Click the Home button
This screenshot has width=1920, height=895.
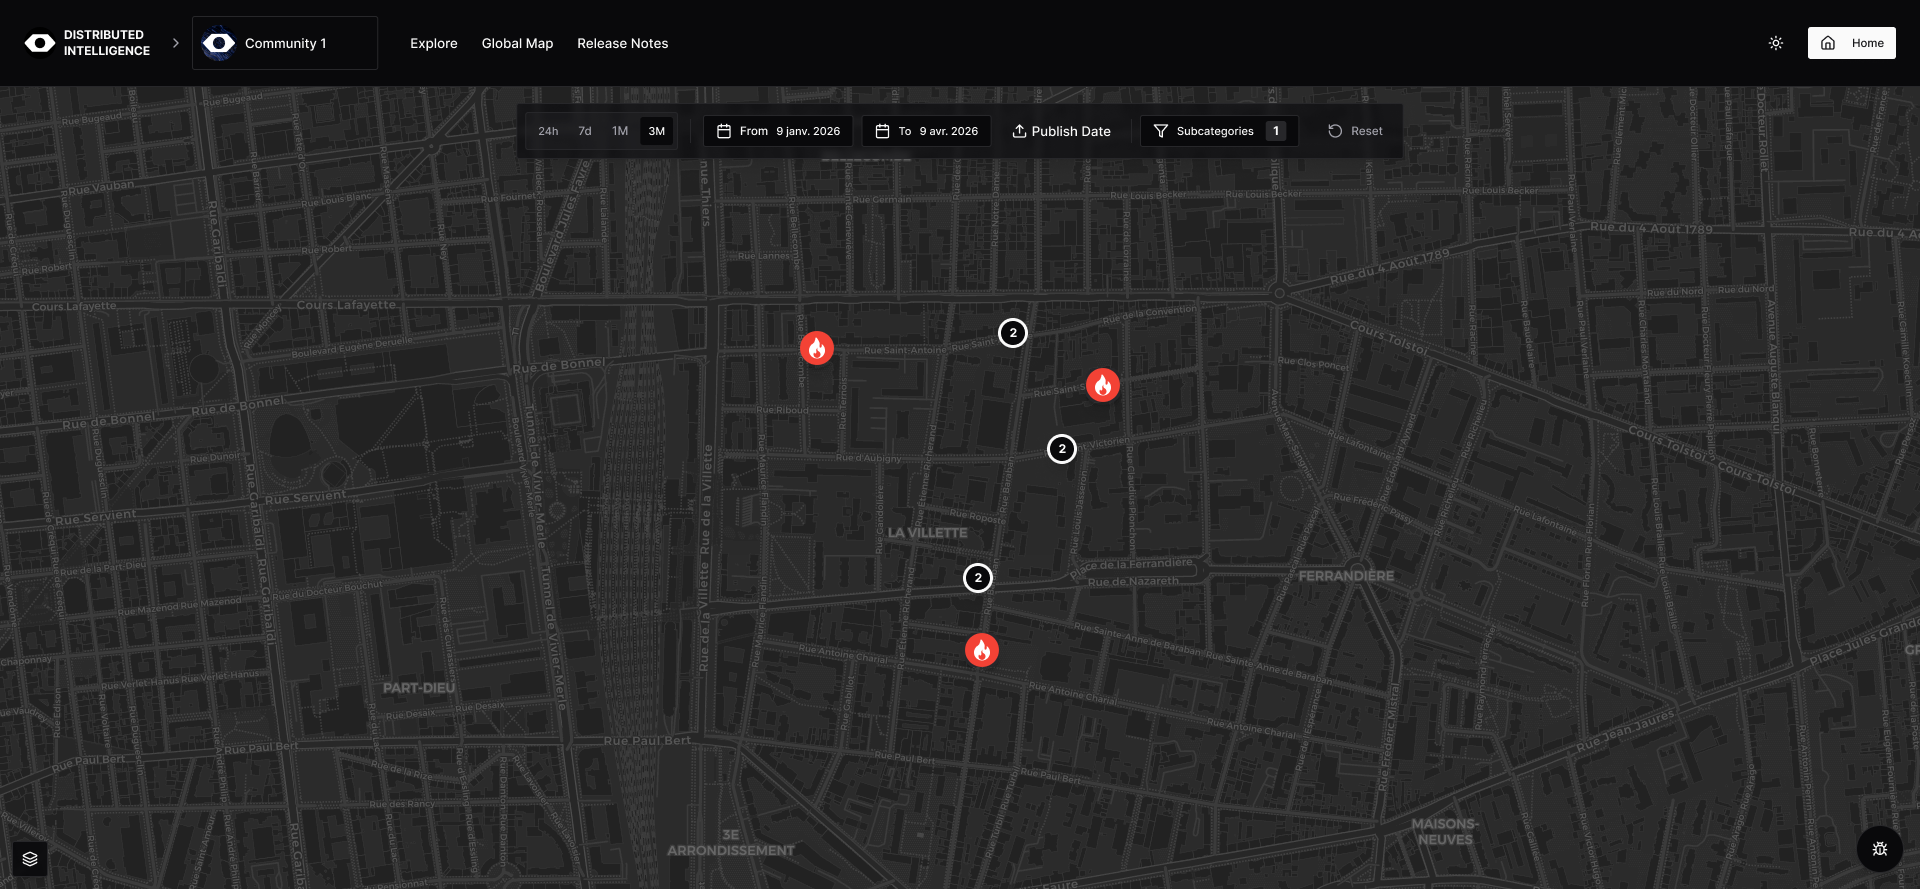click(1851, 43)
